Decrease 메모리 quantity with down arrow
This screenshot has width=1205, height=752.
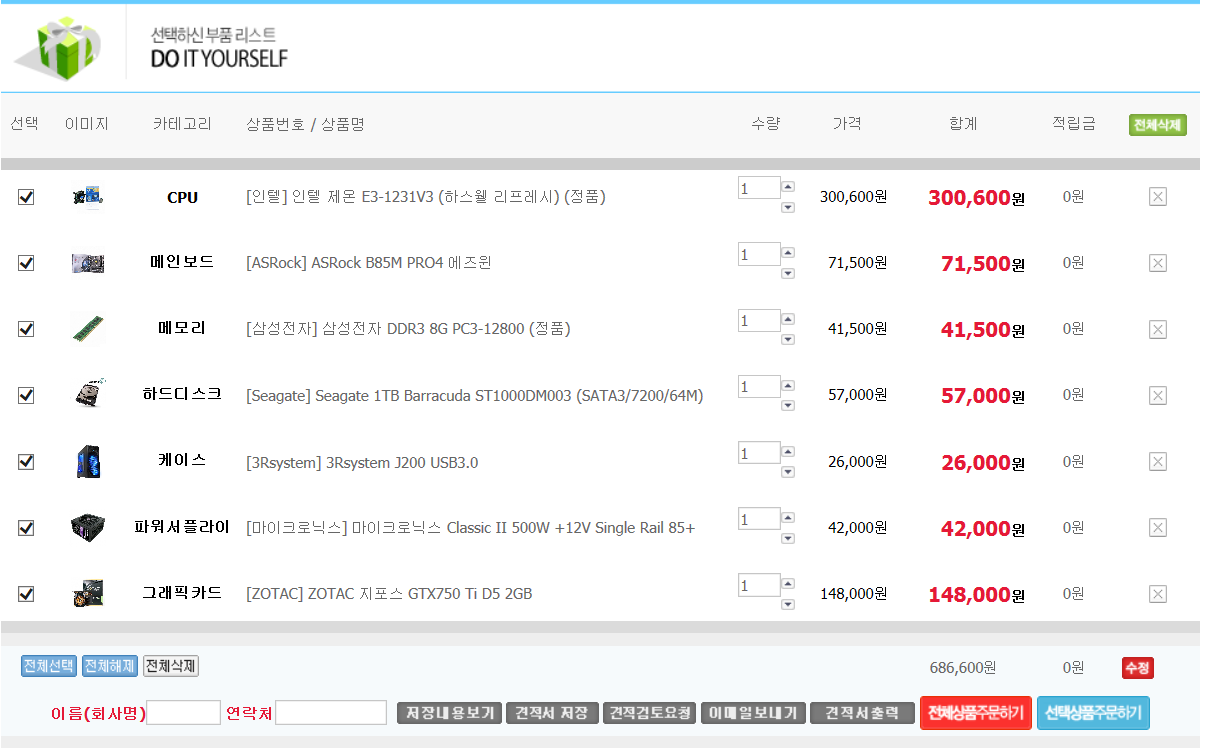pos(788,339)
